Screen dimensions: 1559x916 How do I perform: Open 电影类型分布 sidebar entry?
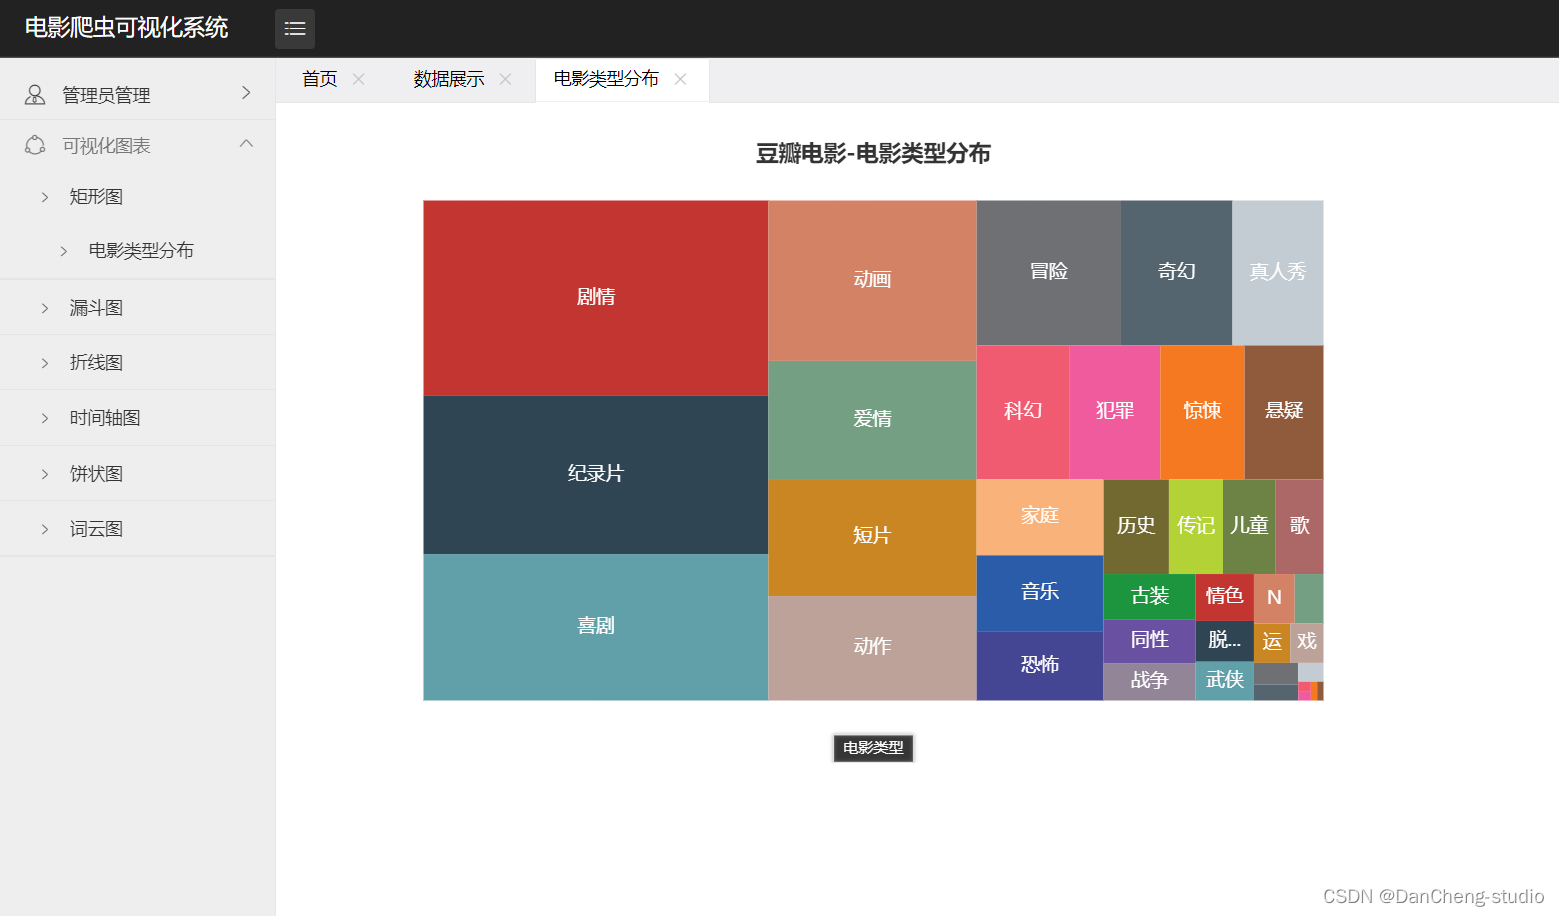pyautogui.click(x=138, y=251)
